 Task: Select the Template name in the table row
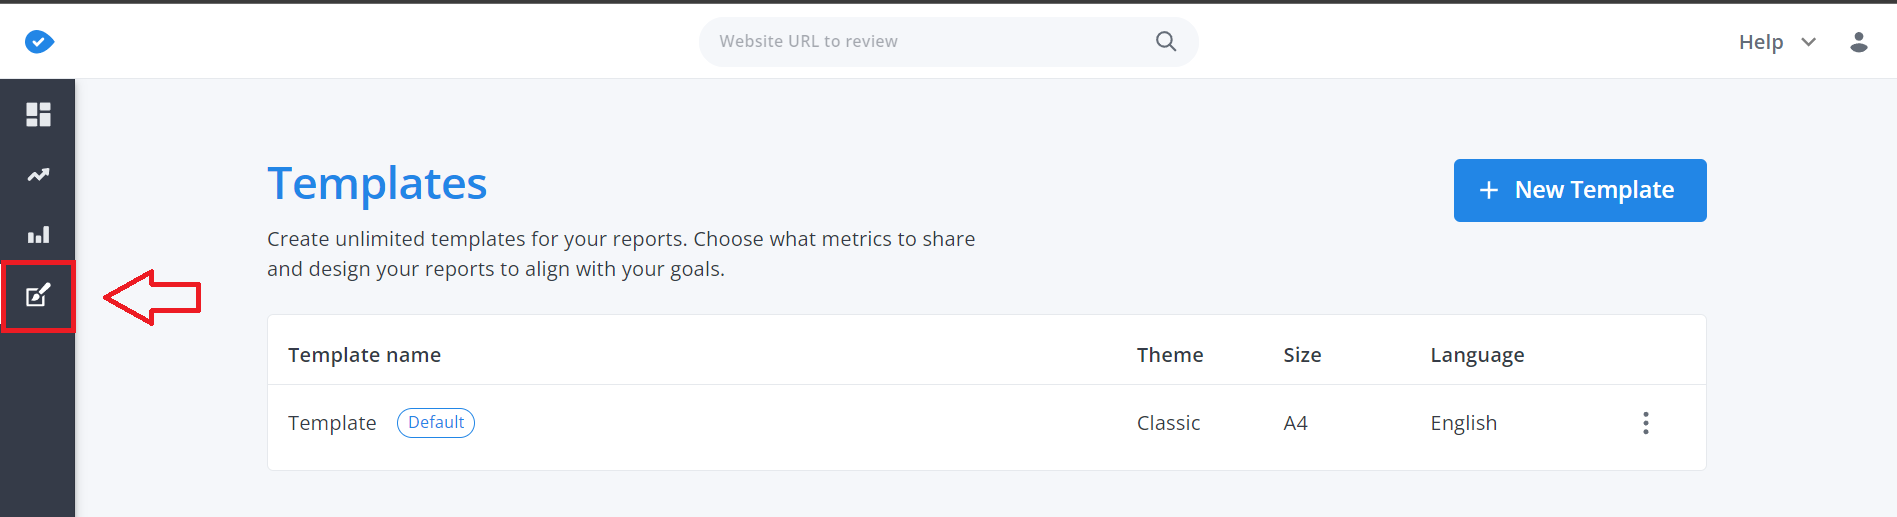[332, 423]
